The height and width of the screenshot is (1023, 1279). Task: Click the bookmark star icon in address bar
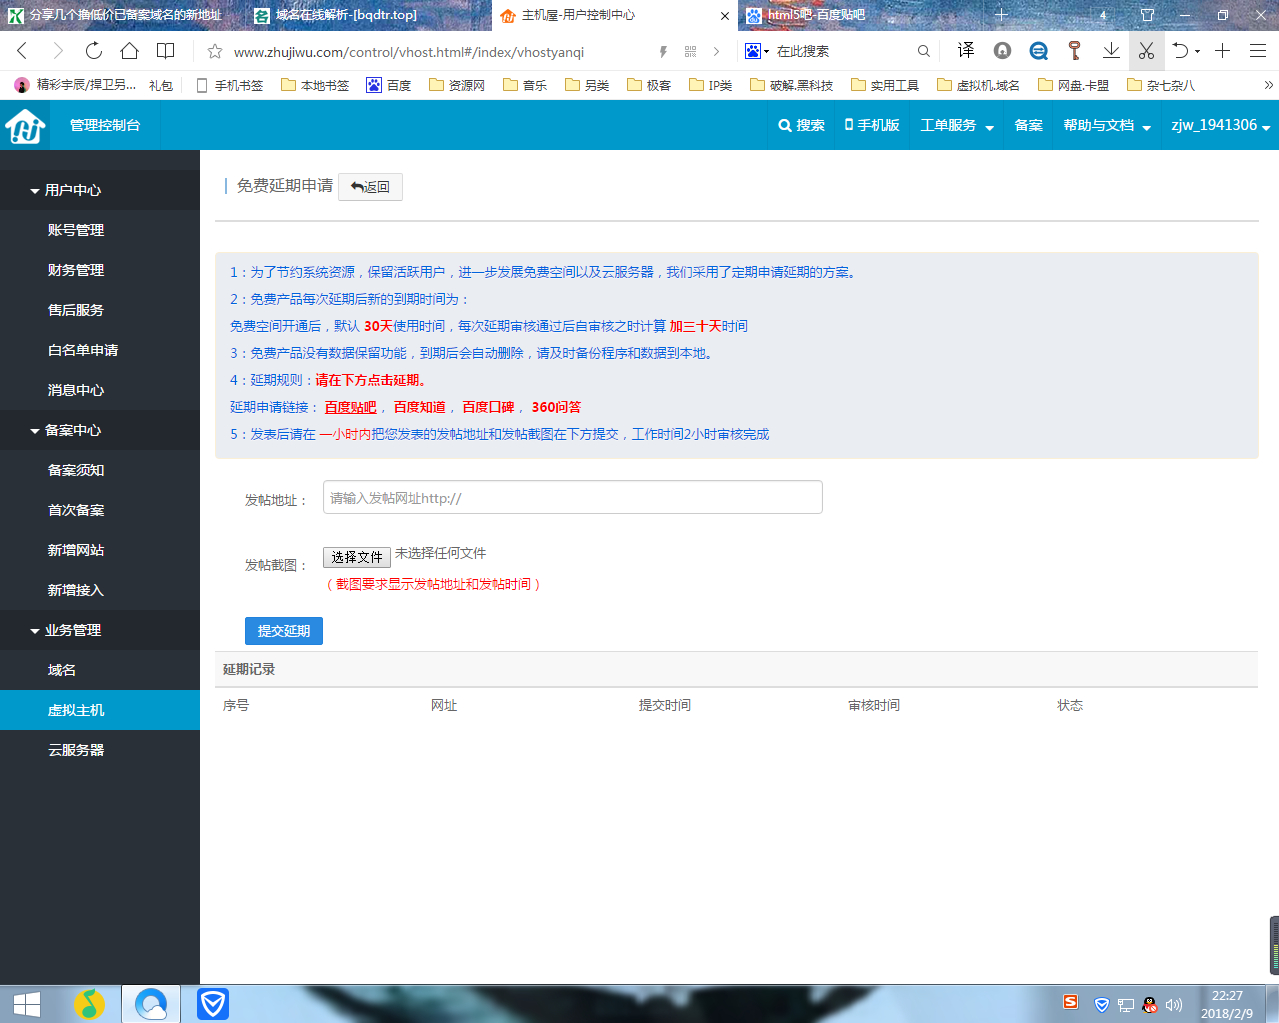click(x=214, y=52)
